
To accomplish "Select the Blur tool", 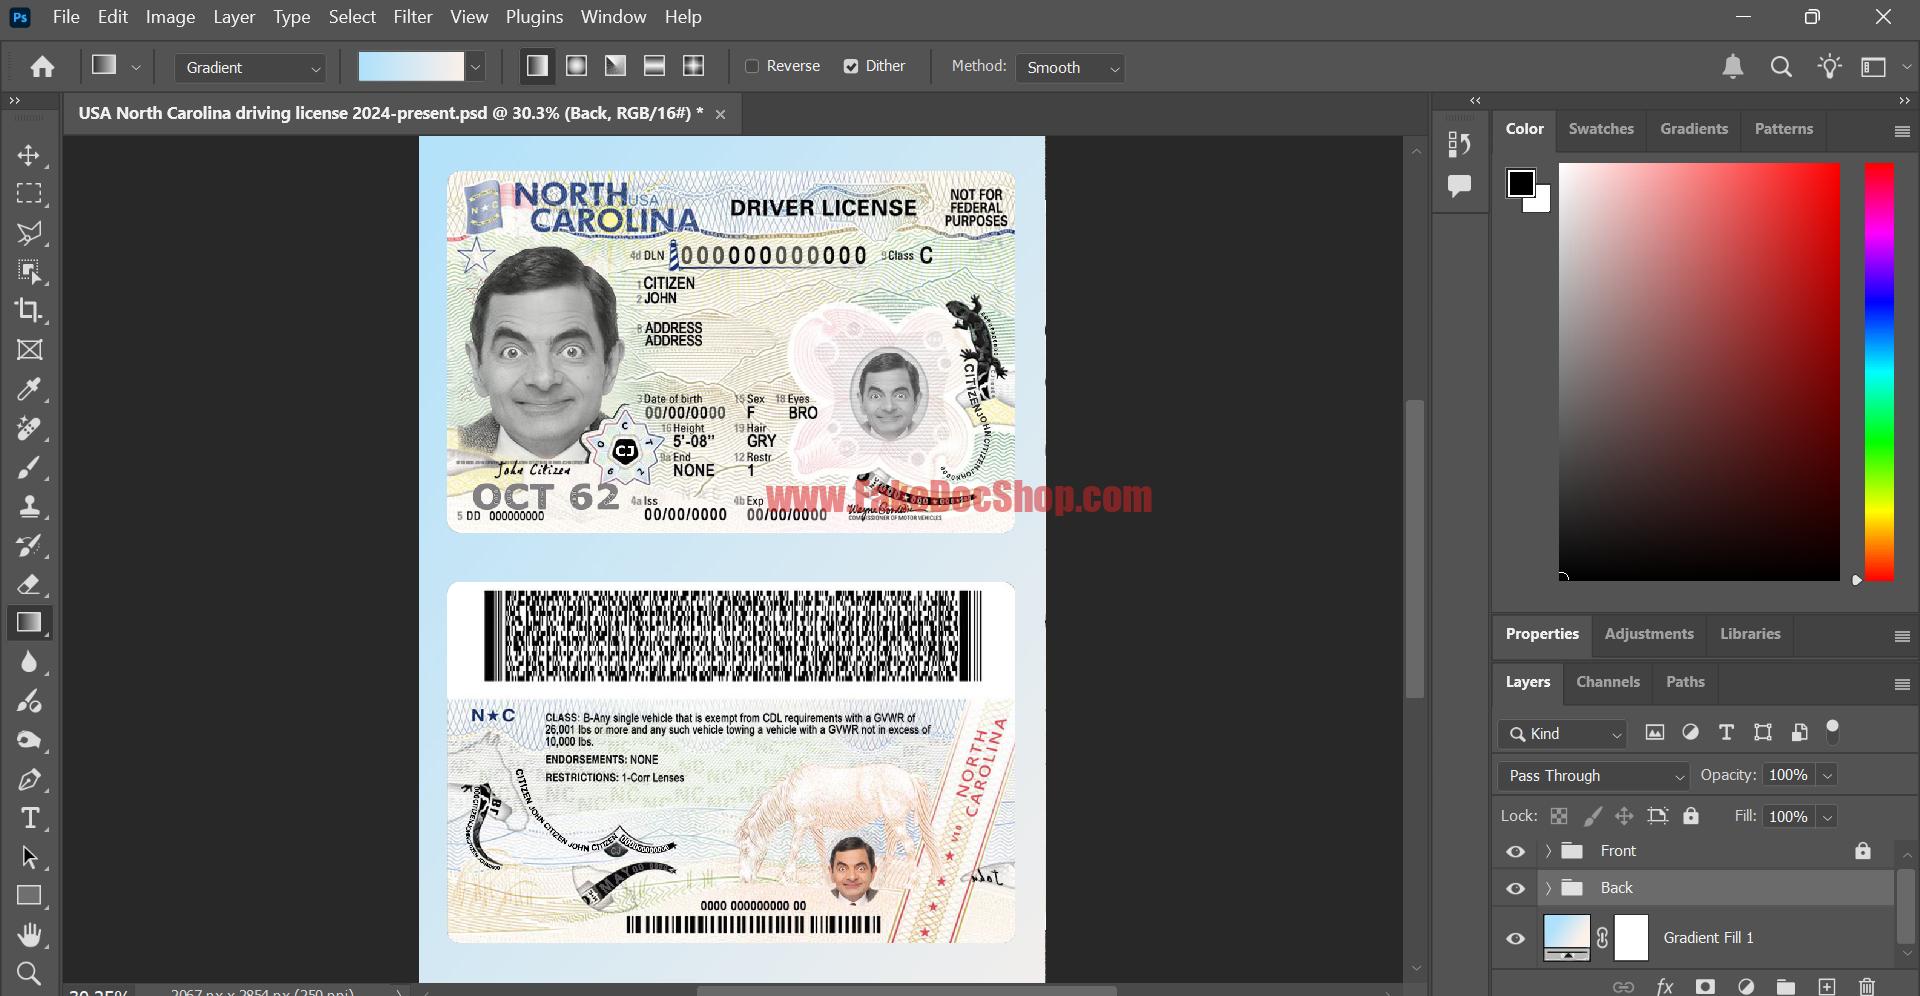I will pos(29,662).
